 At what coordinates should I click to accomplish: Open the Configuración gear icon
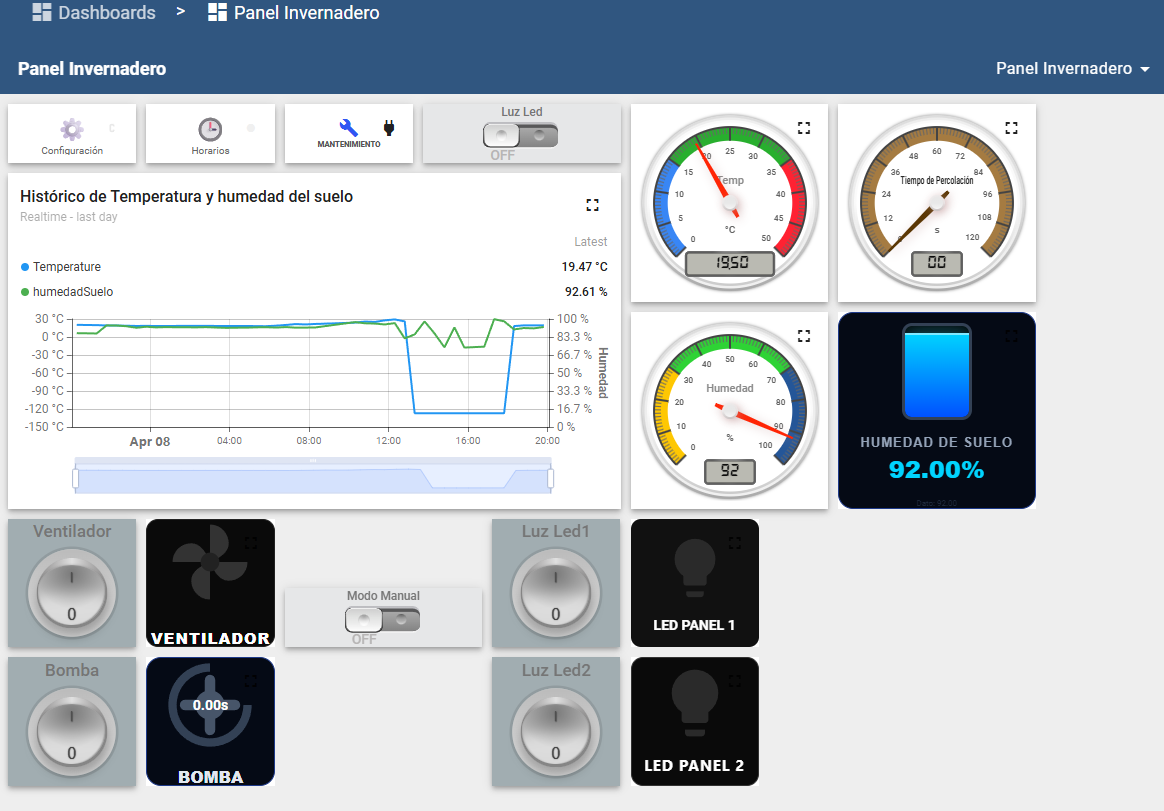71,129
